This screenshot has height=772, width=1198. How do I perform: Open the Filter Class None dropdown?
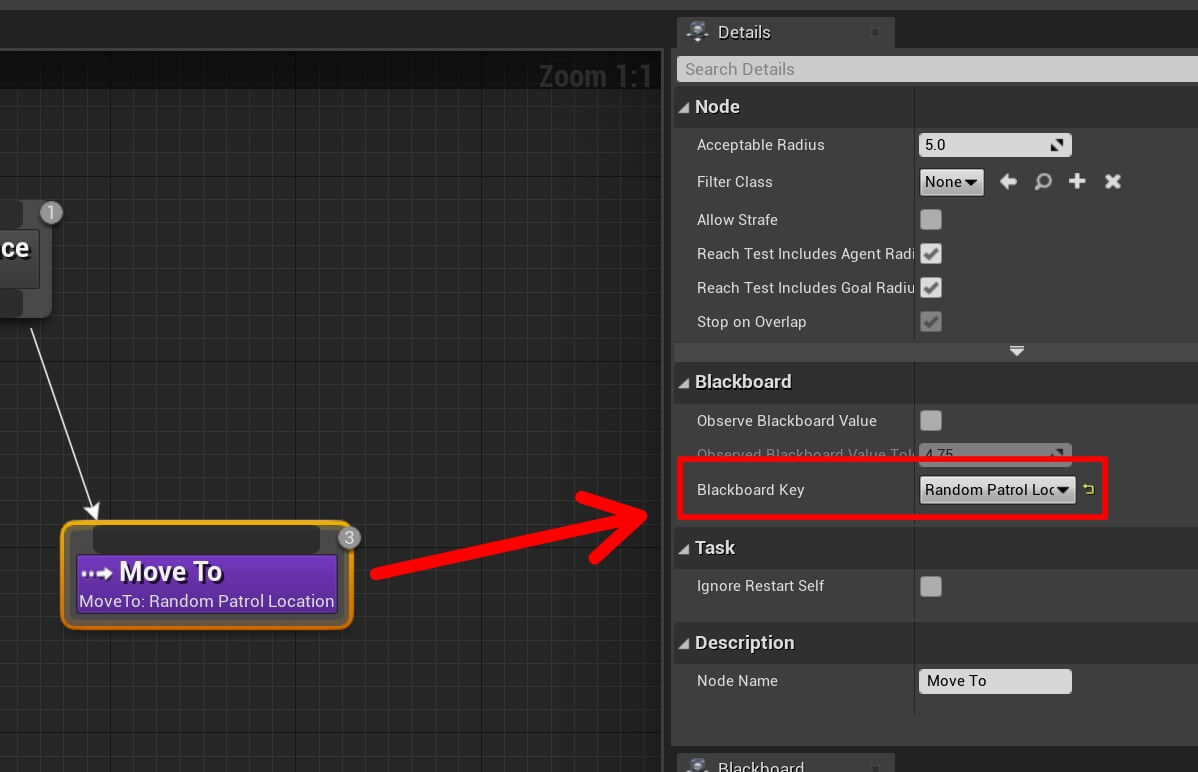tap(950, 182)
